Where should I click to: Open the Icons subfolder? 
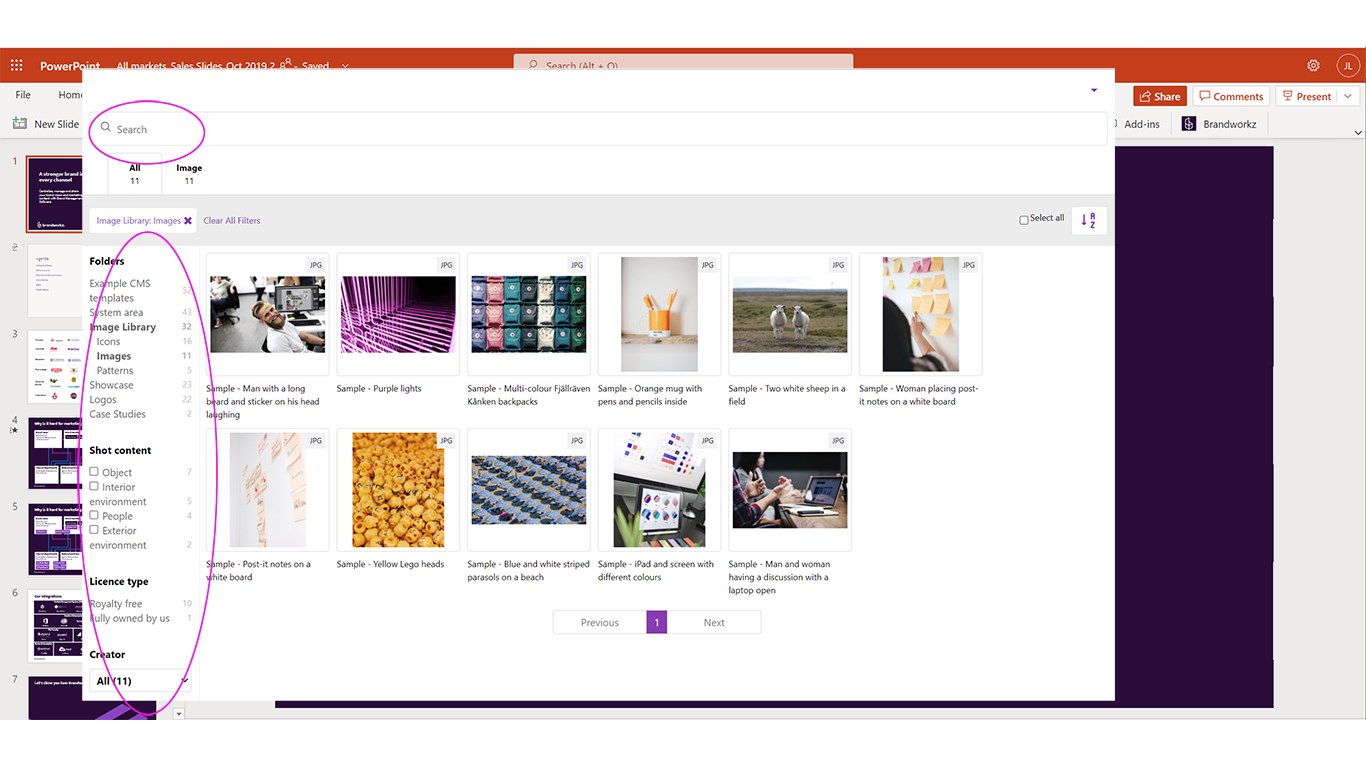point(109,342)
